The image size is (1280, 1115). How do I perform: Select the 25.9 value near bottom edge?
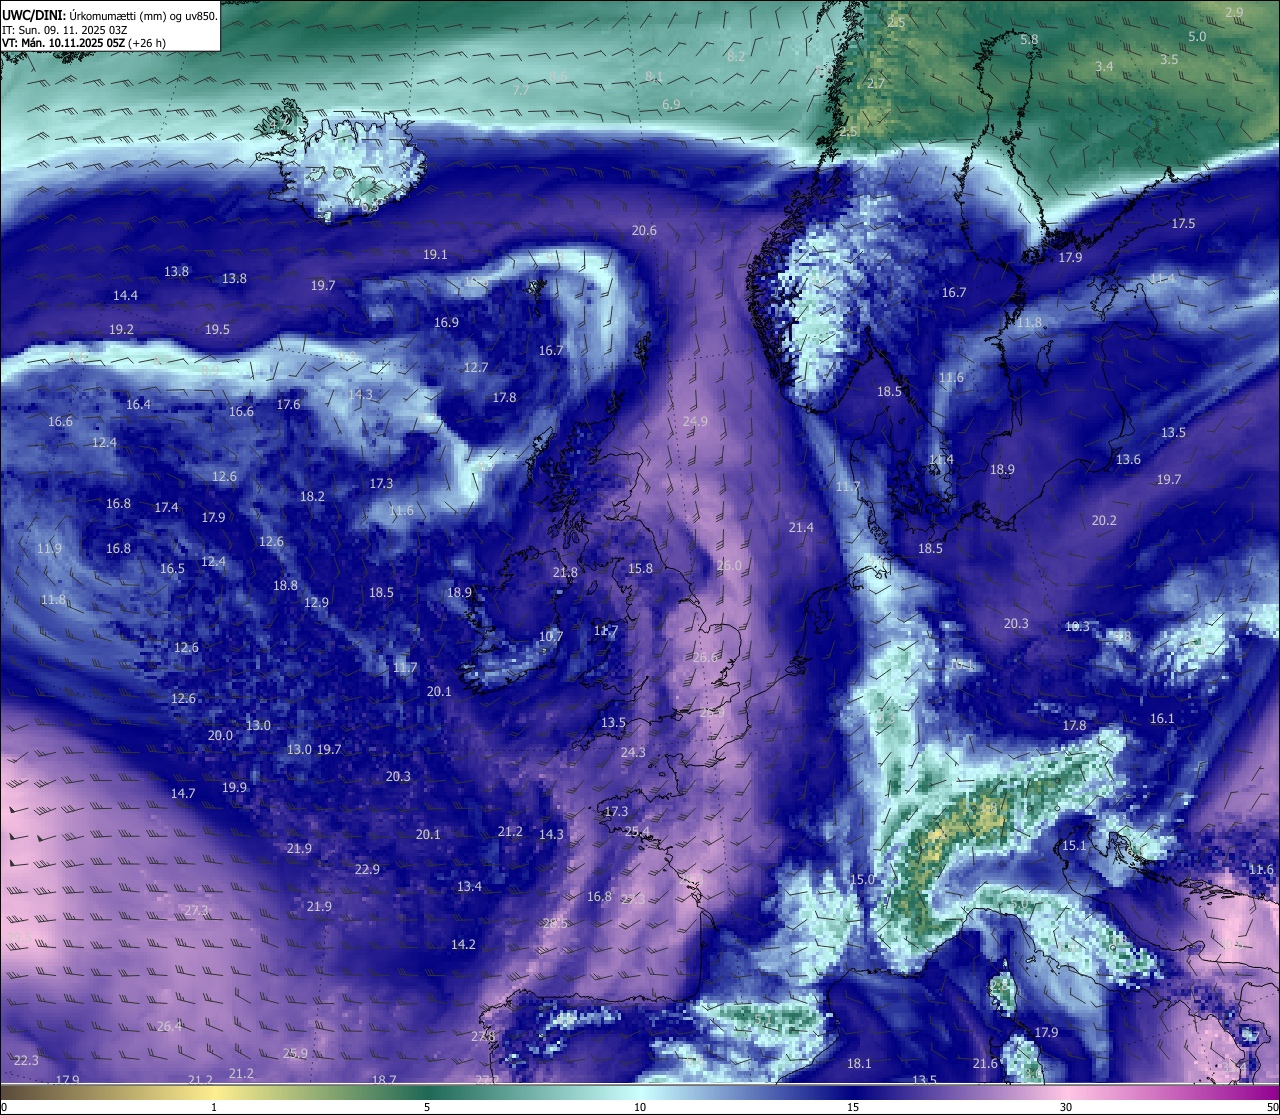click(x=295, y=1053)
